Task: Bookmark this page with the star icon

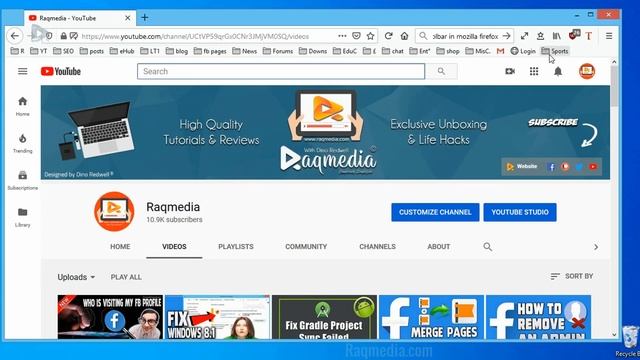Action: pyautogui.click(x=370, y=36)
